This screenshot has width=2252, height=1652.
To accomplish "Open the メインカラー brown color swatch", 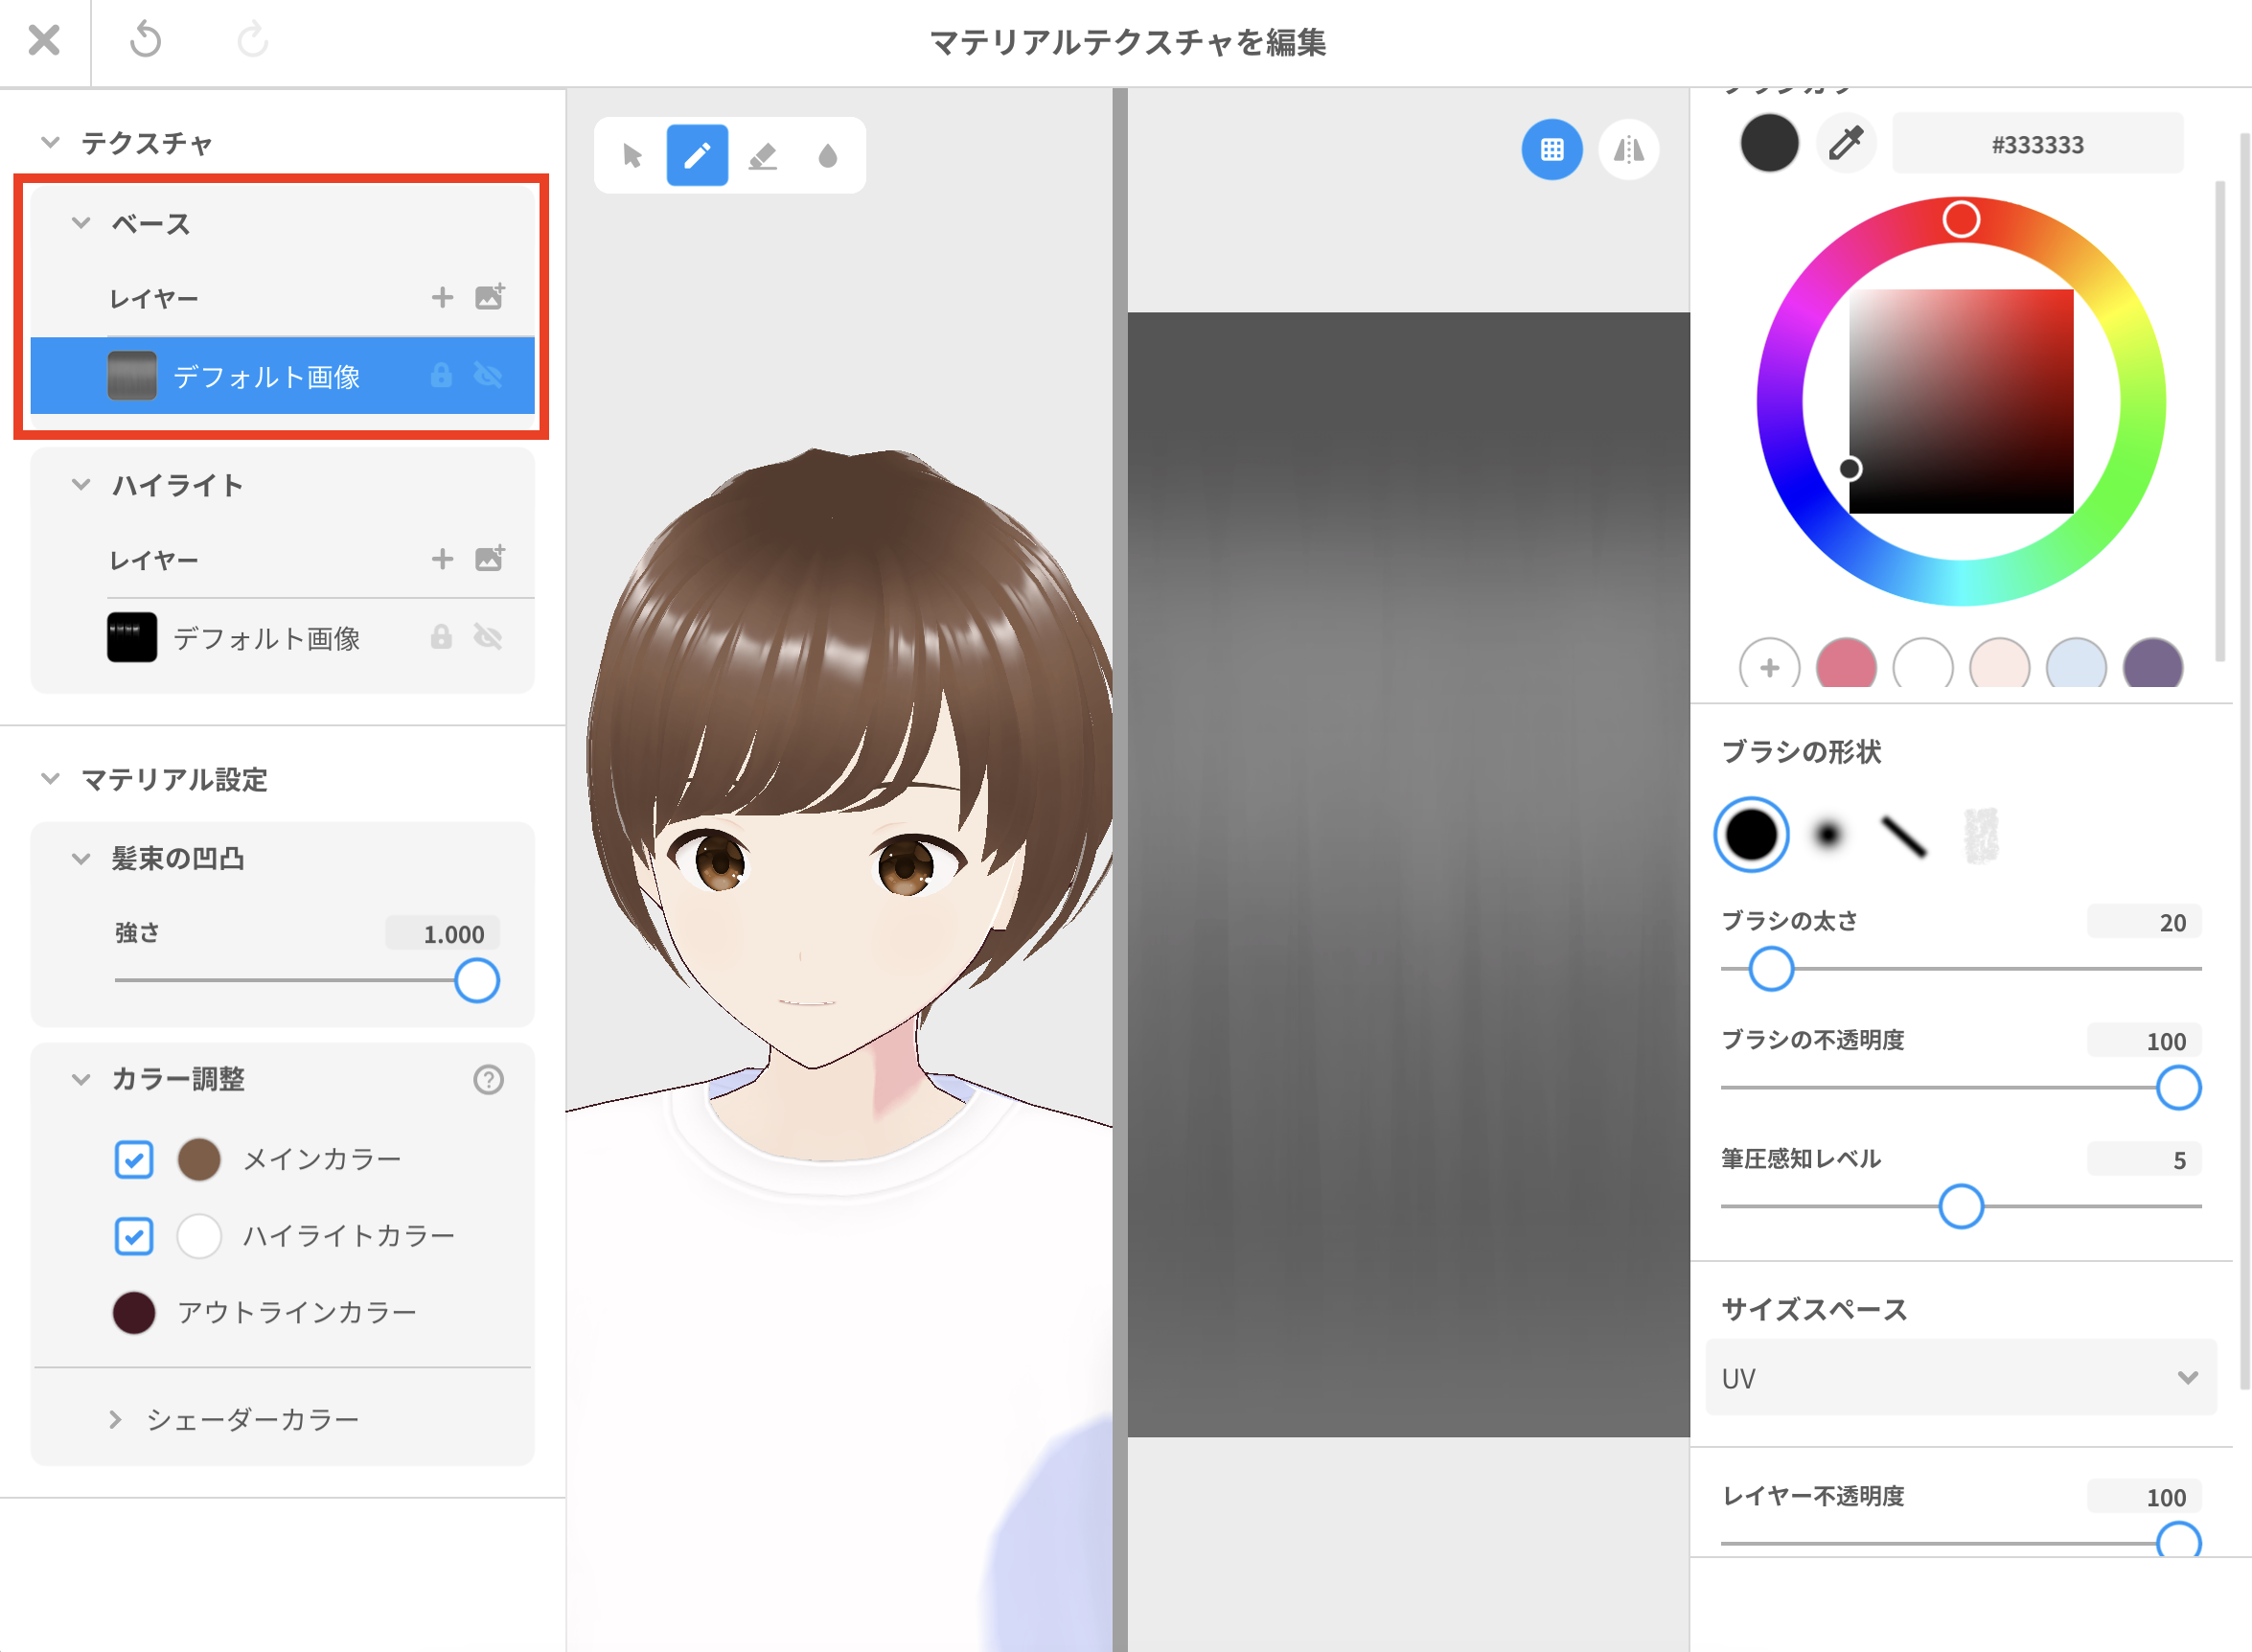I will click(199, 1159).
